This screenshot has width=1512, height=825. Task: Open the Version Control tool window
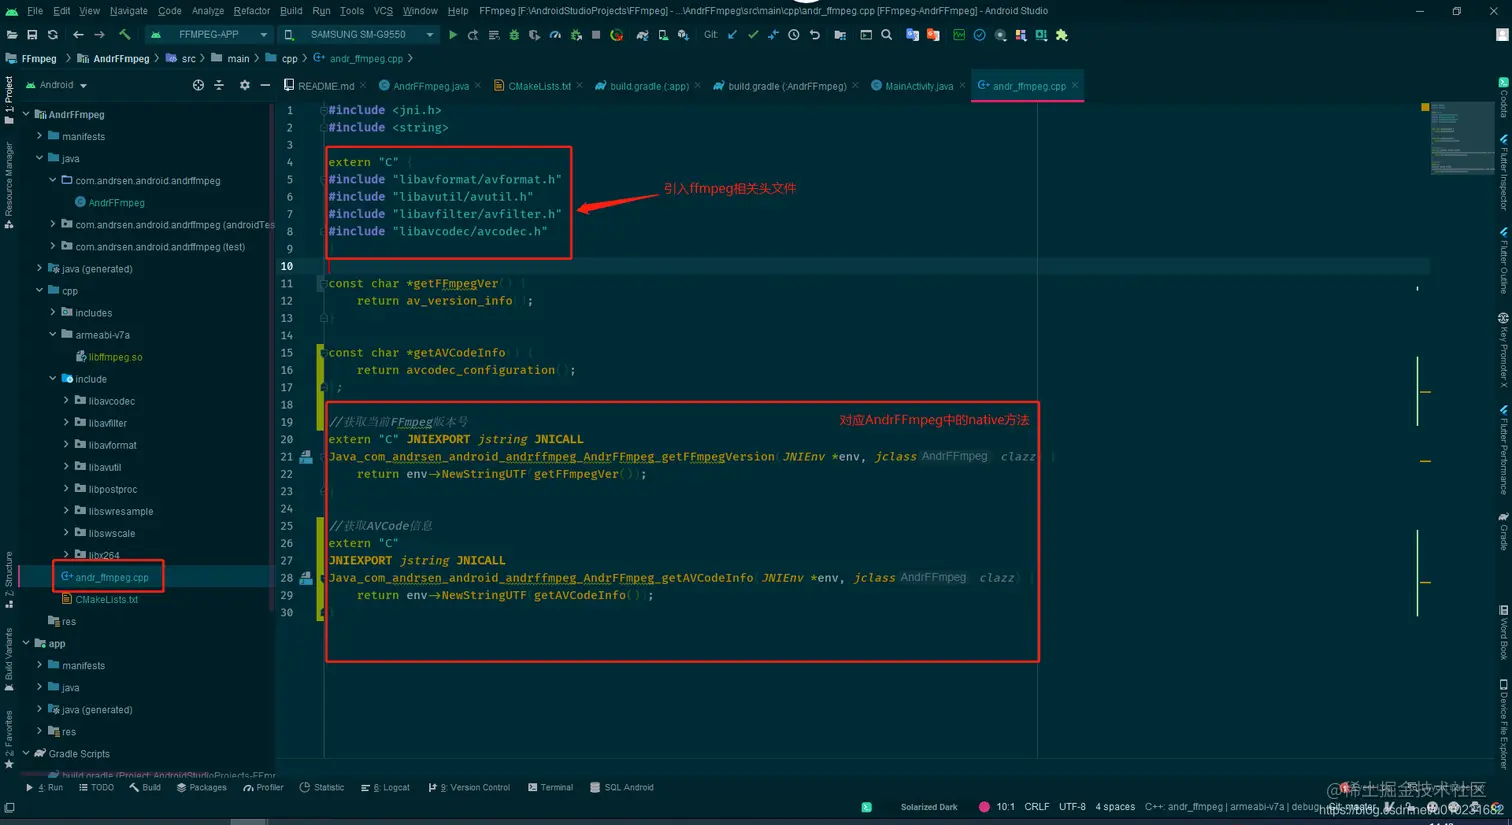click(x=469, y=788)
